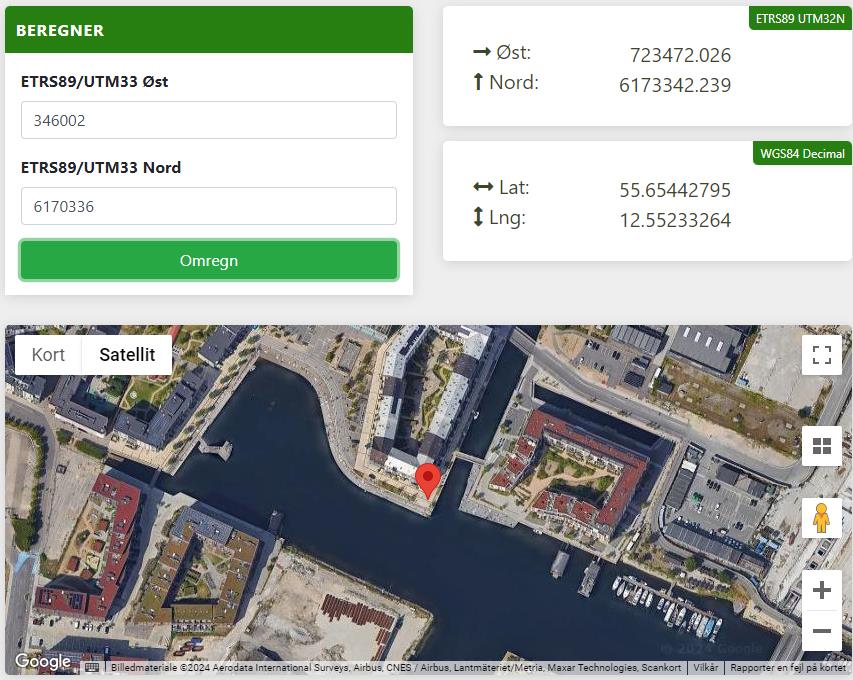Select the Lat value 55.65442795
The image size is (853, 680).
click(x=675, y=190)
